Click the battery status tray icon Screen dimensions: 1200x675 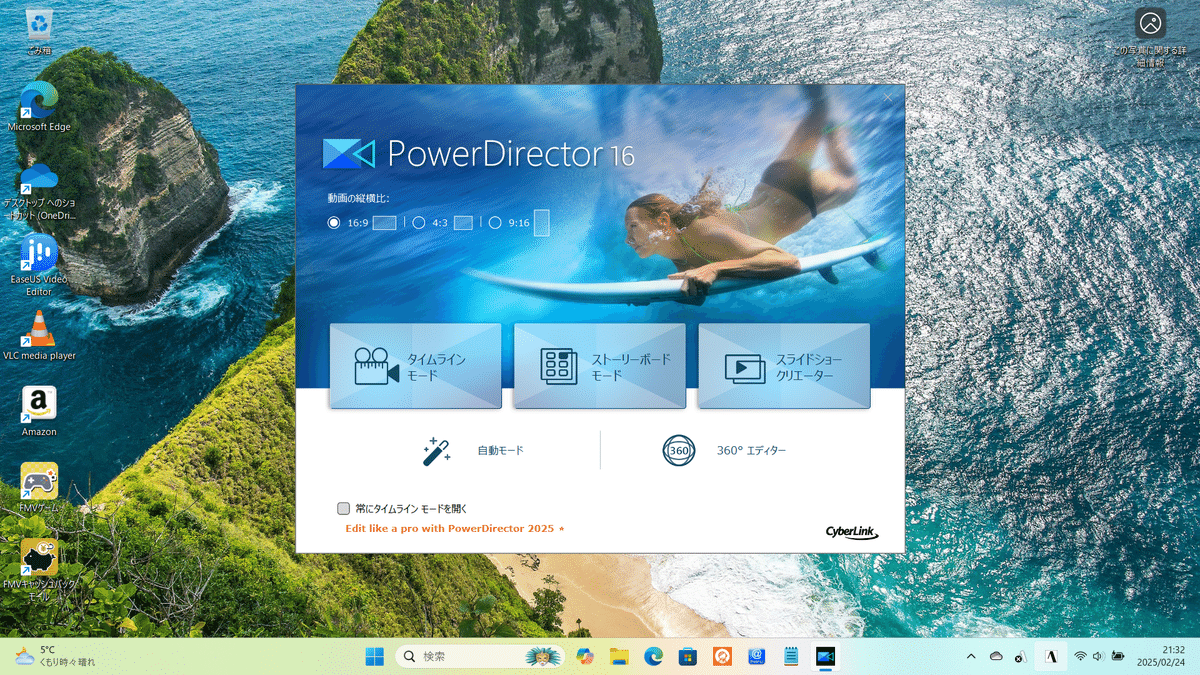[x=1117, y=656]
